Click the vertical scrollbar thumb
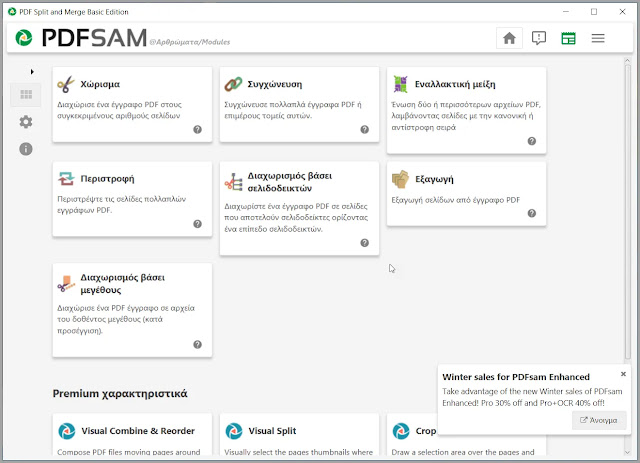Viewport: 640px width, 463px height. click(628, 212)
